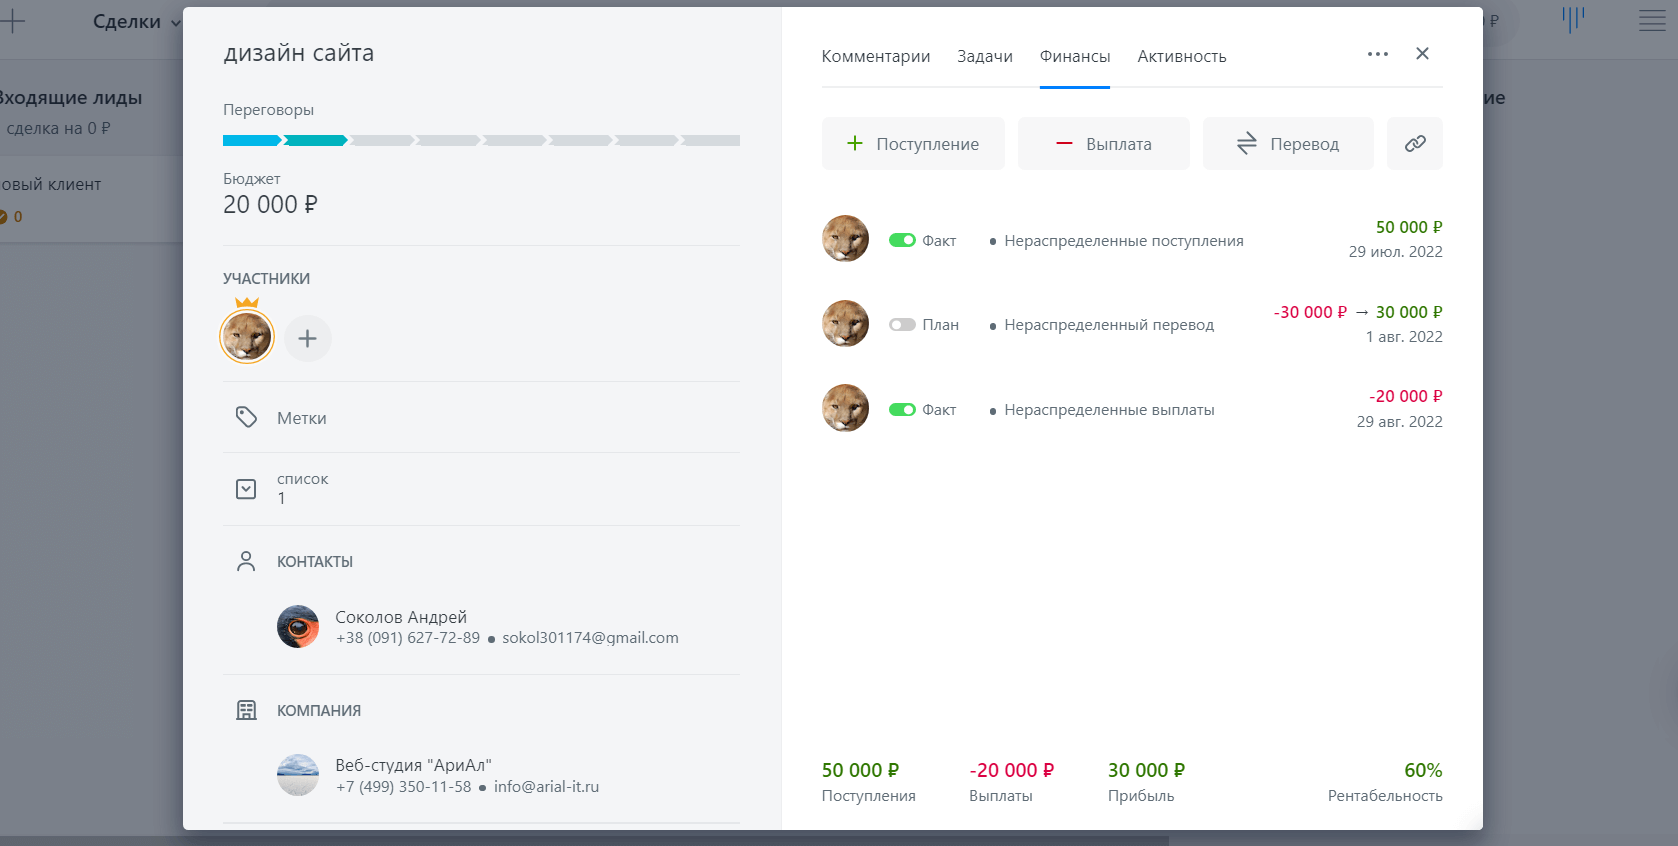
Task: Click the список value 1
Action: point(281,498)
